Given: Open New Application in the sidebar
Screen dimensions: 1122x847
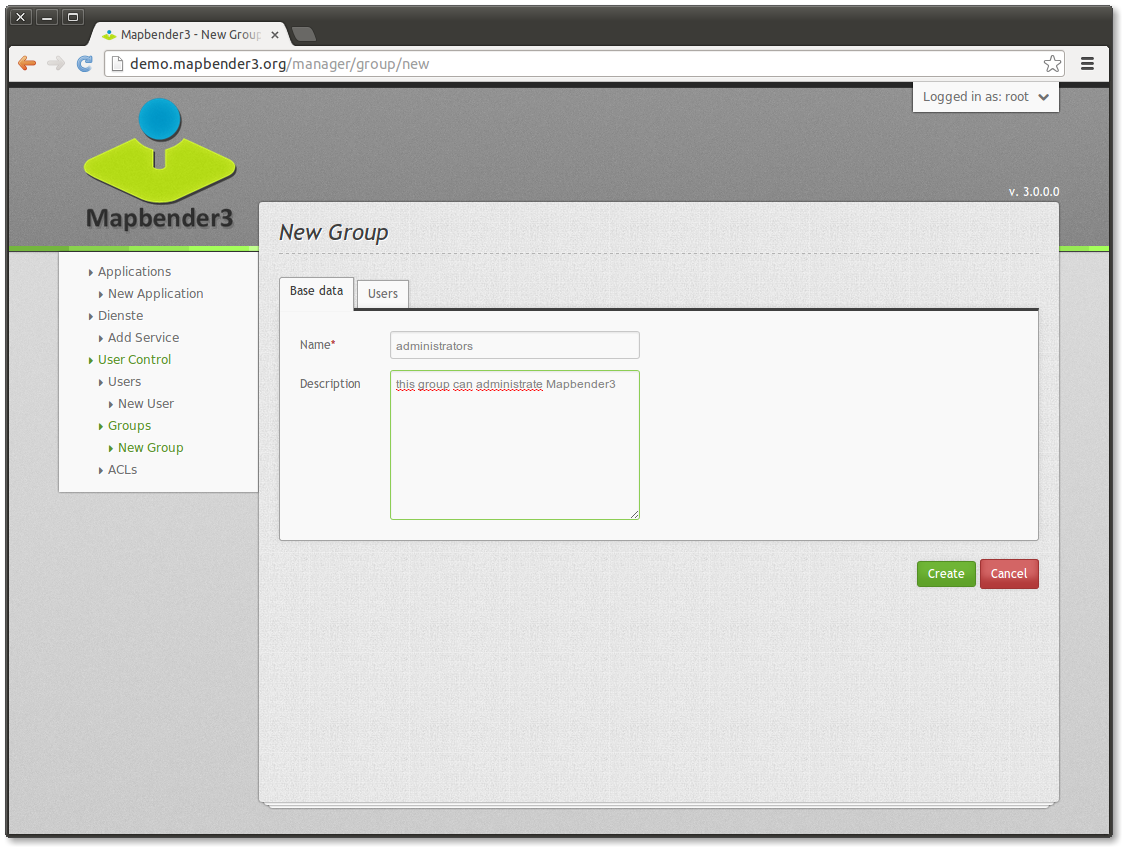Looking at the screenshot, I should tap(155, 294).
